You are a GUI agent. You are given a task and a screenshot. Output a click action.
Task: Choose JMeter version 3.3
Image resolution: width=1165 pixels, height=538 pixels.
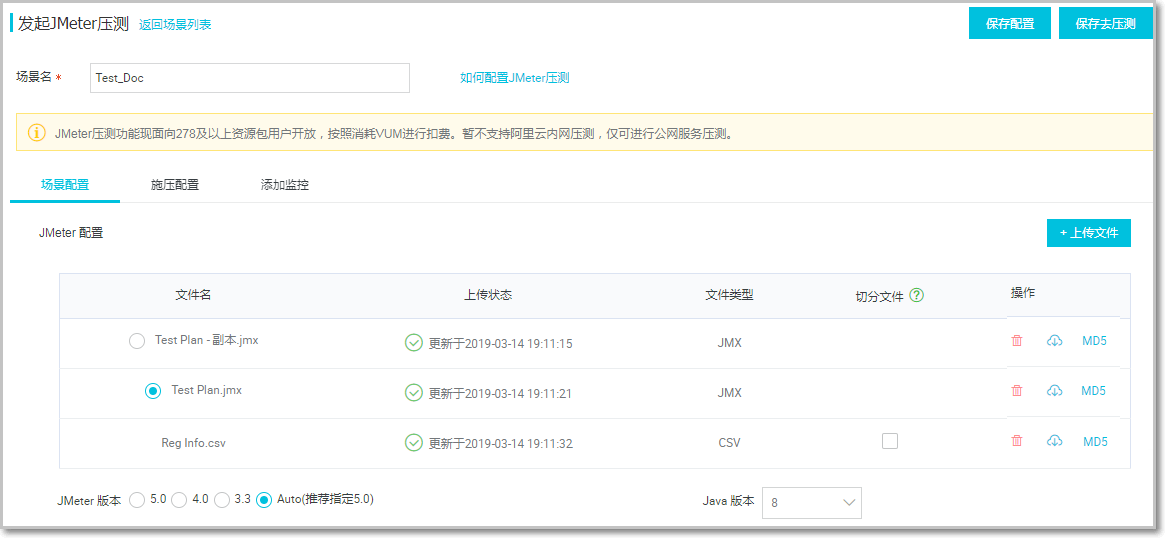[221, 501]
